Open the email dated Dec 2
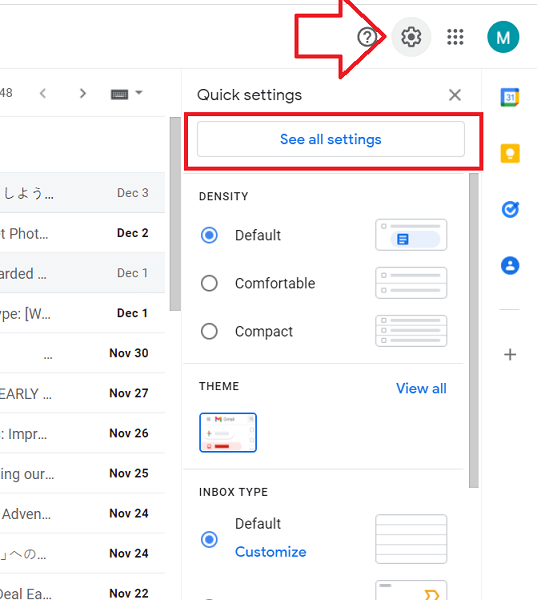This screenshot has height=600, width=537. pos(82,233)
